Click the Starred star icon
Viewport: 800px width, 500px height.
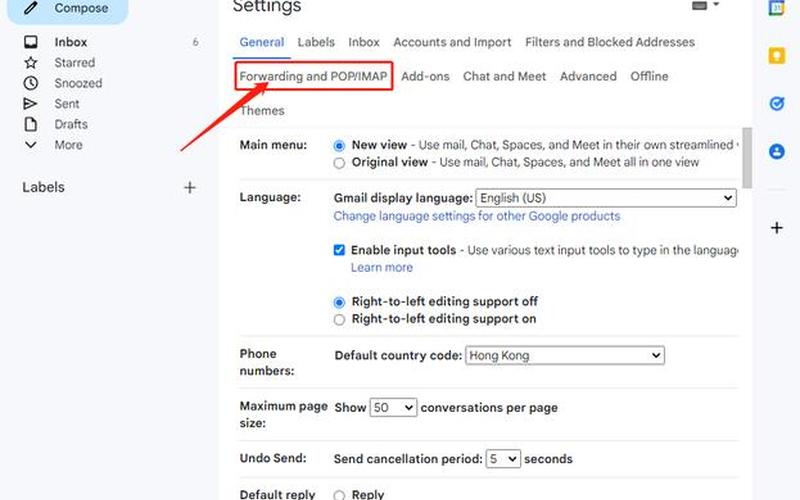point(31,62)
